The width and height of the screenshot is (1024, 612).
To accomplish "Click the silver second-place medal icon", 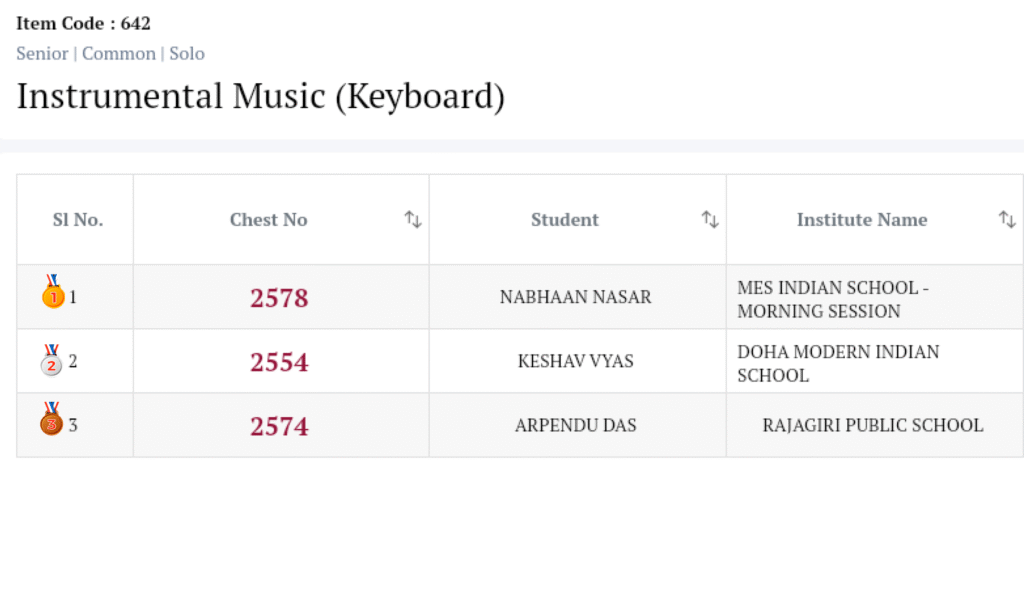I will tap(52, 360).
